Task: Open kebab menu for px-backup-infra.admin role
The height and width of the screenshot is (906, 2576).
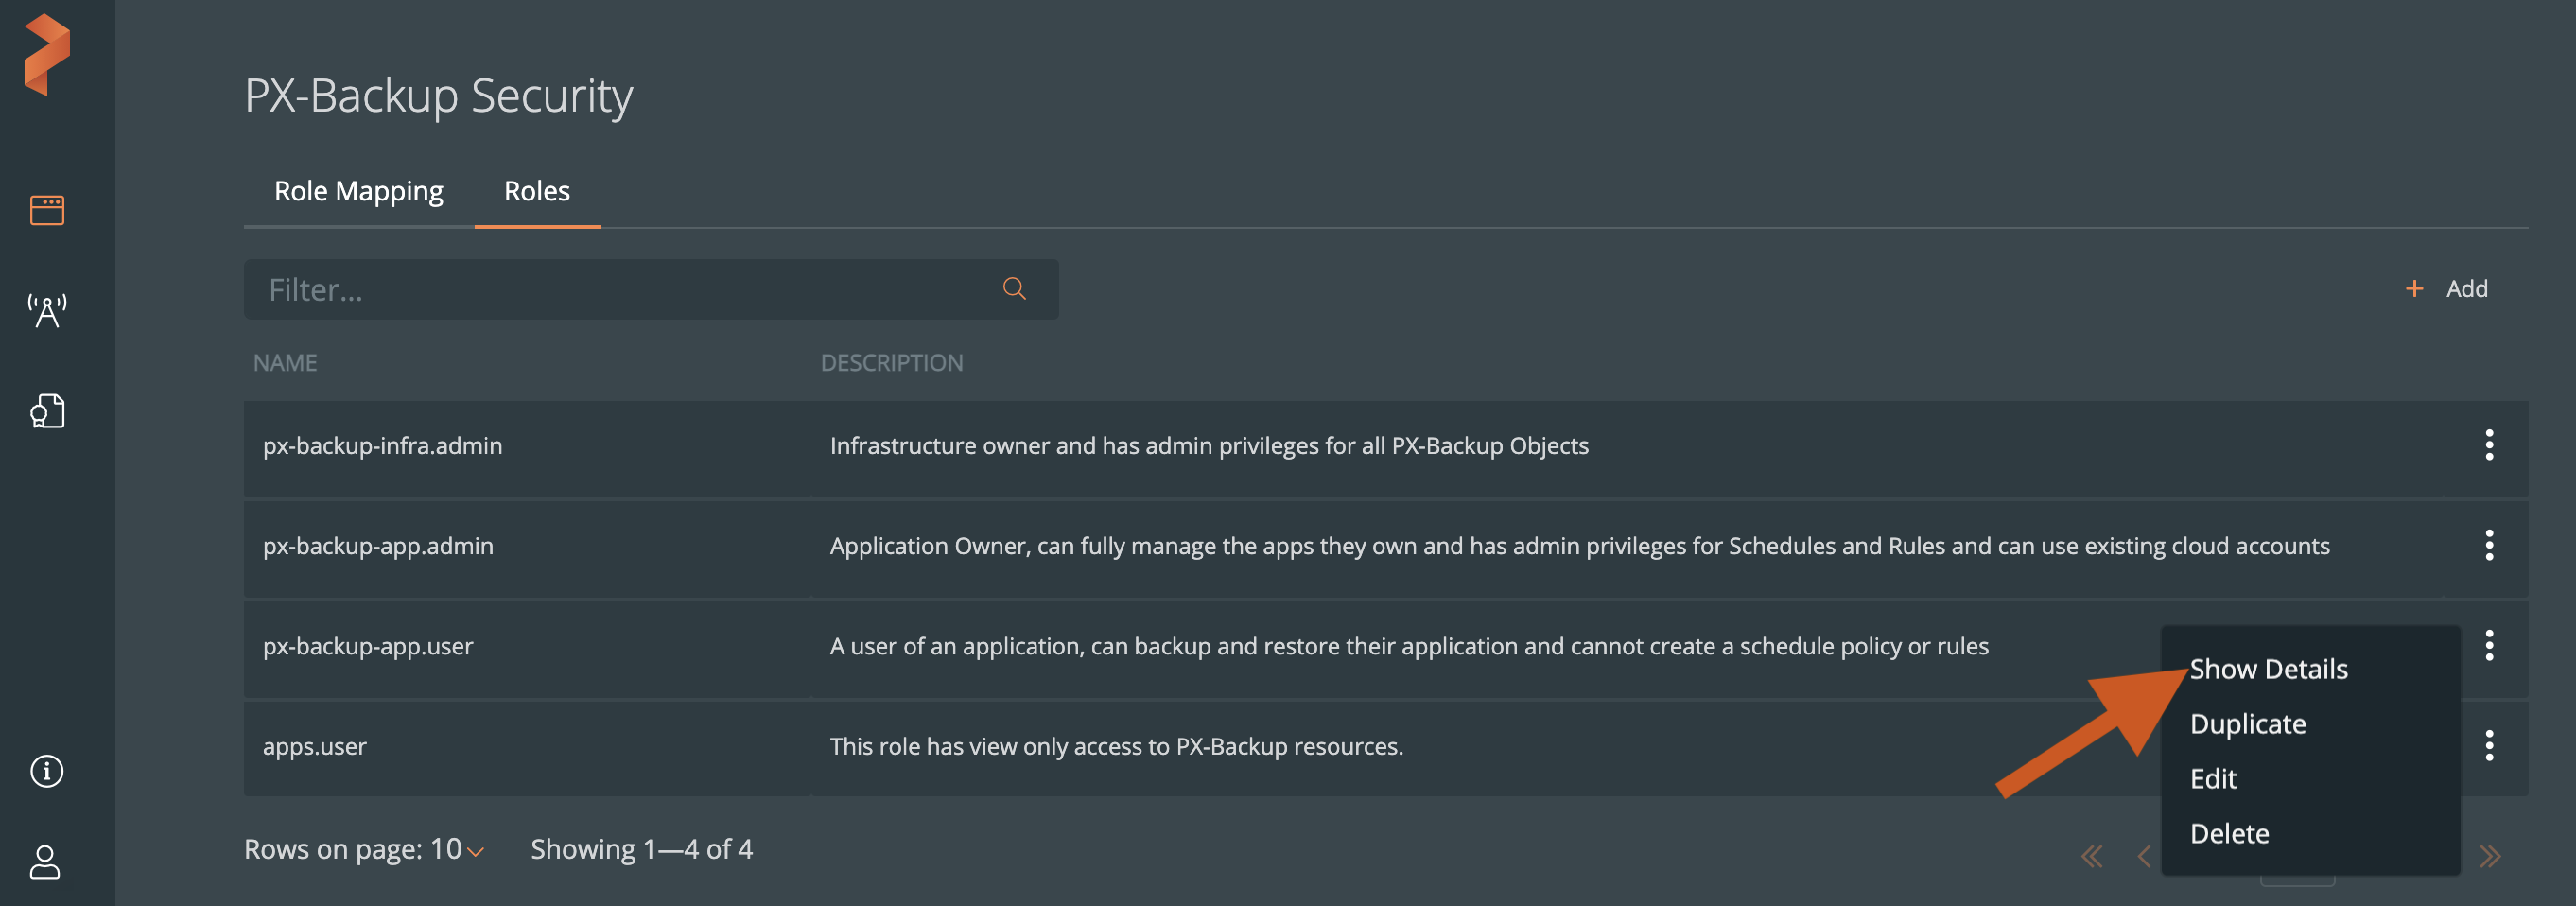Action: [x=2488, y=445]
